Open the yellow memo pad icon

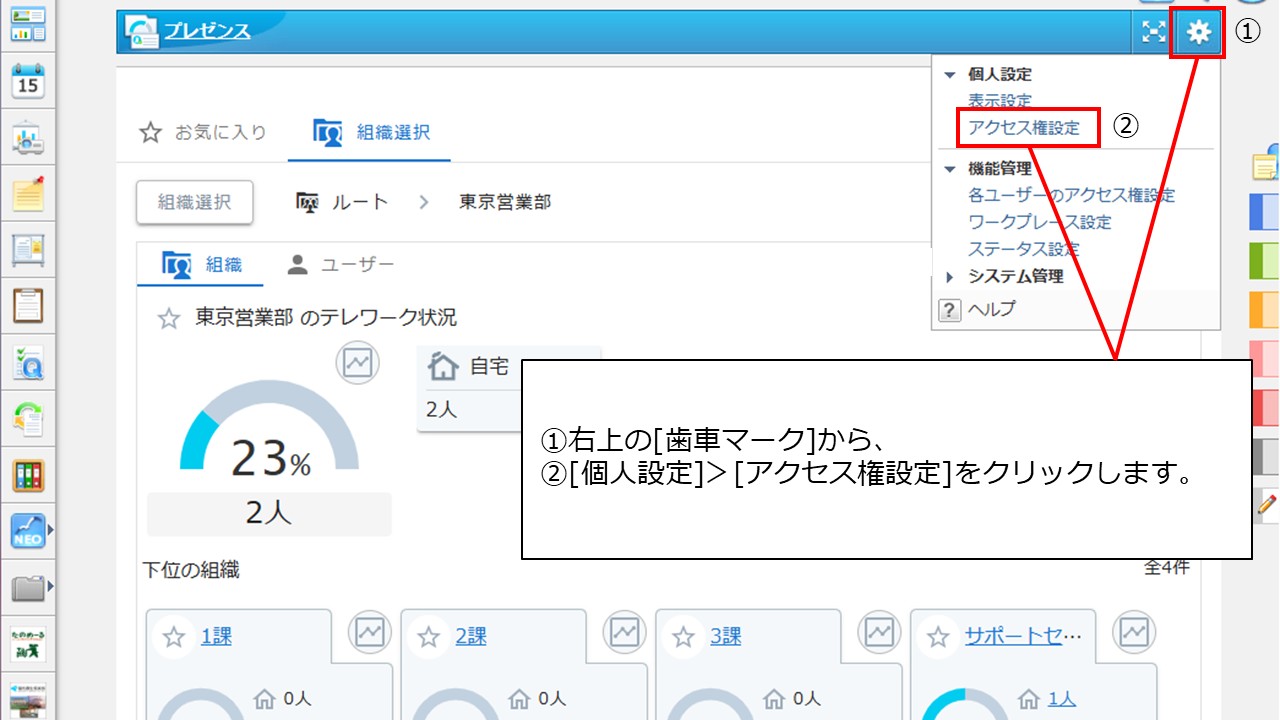tap(28, 194)
